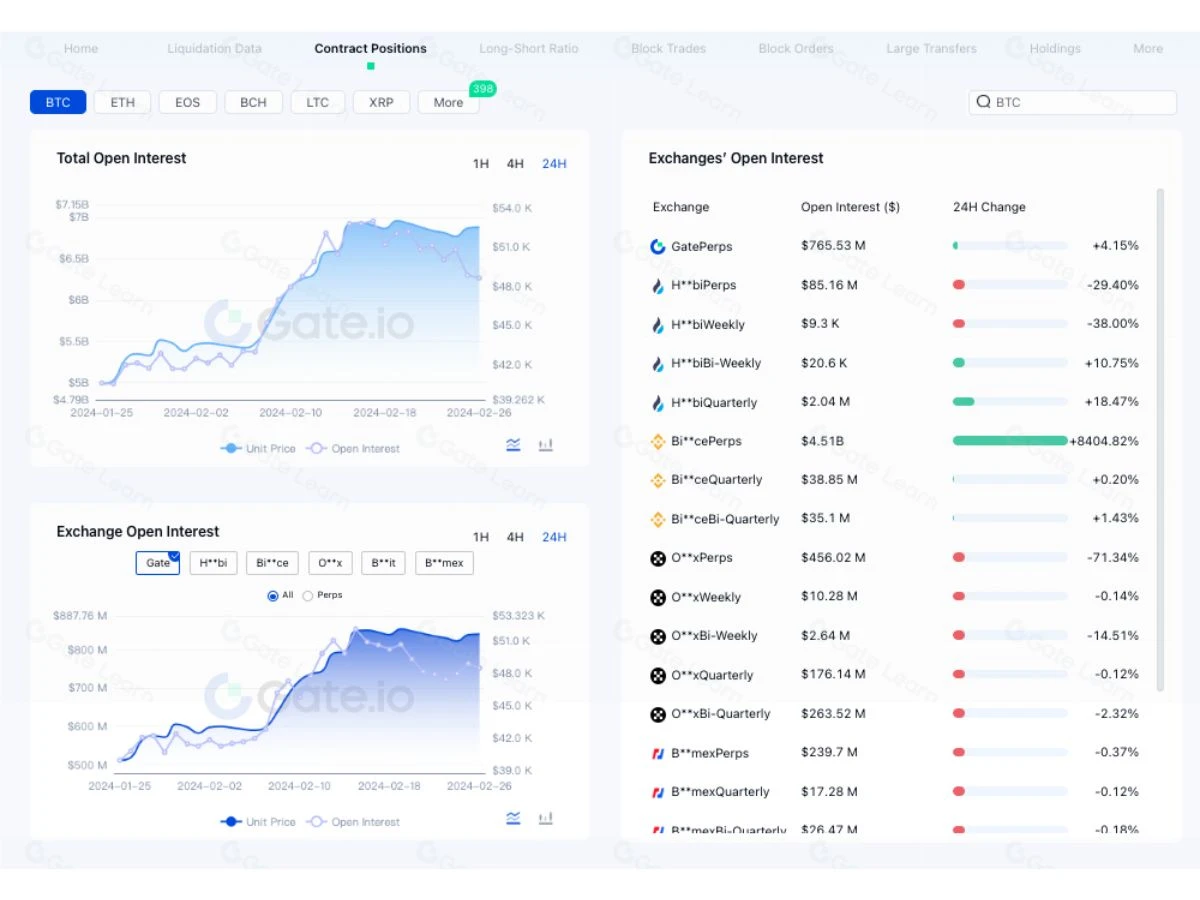This screenshot has height=900, width=1200.
Task: Set Total Open Interest to 24H
Action: pyautogui.click(x=554, y=164)
